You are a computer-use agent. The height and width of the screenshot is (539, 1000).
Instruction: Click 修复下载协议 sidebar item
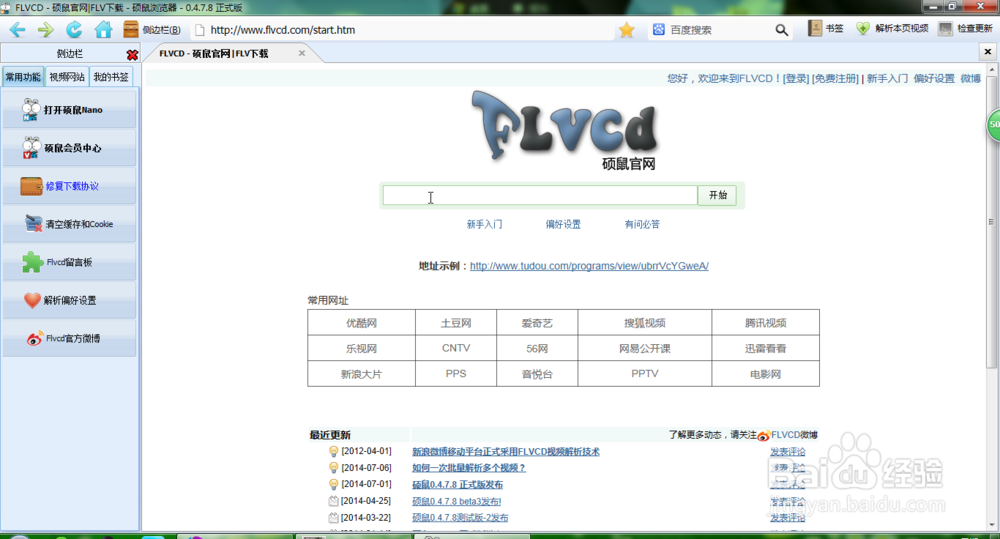pos(70,186)
